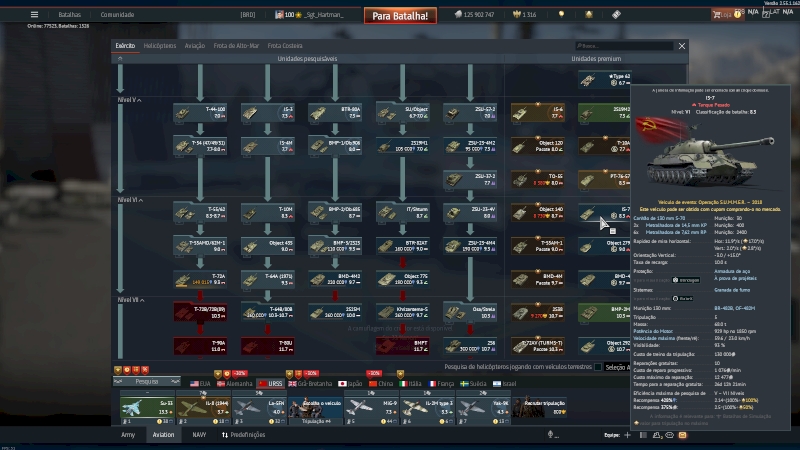The height and width of the screenshot is (450, 800).
Task: Open the _Sgt_Hartman_ player profile
Action: coord(323,15)
